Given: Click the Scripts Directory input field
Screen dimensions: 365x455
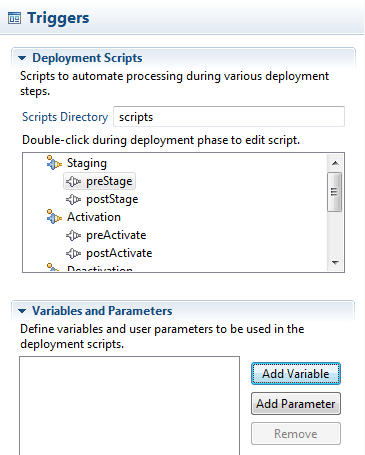Looking at the screenshot, I should coord(229,117).
